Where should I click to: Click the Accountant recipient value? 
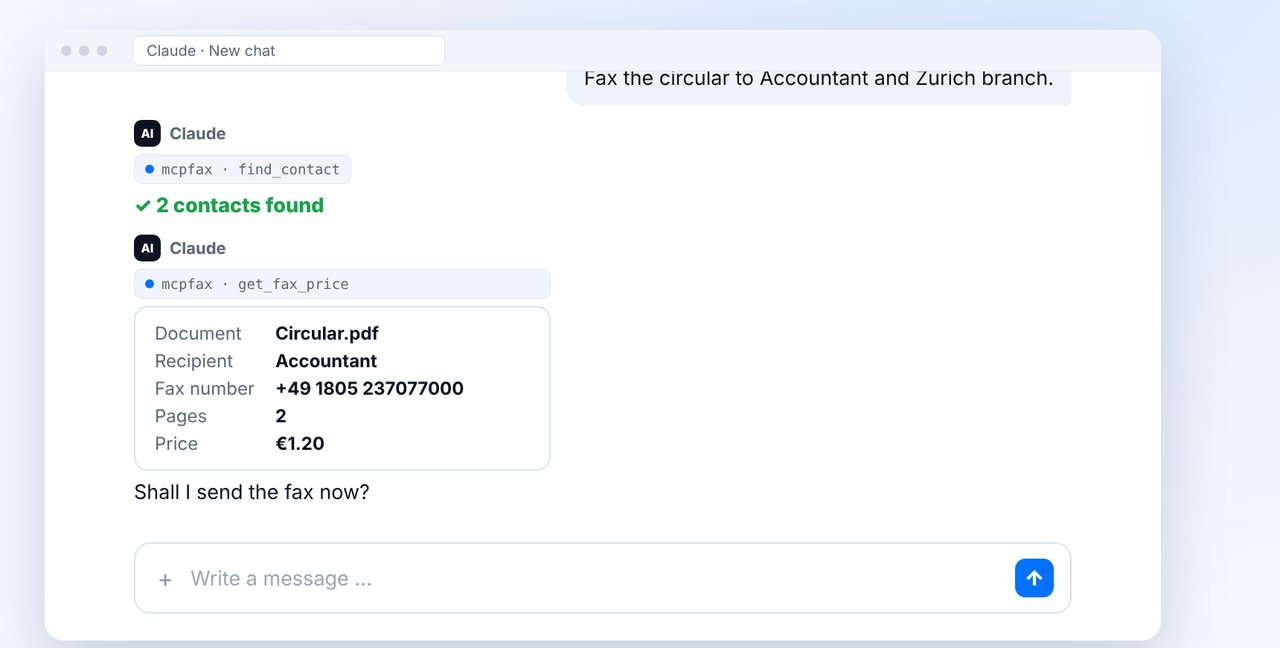[326, 361]
